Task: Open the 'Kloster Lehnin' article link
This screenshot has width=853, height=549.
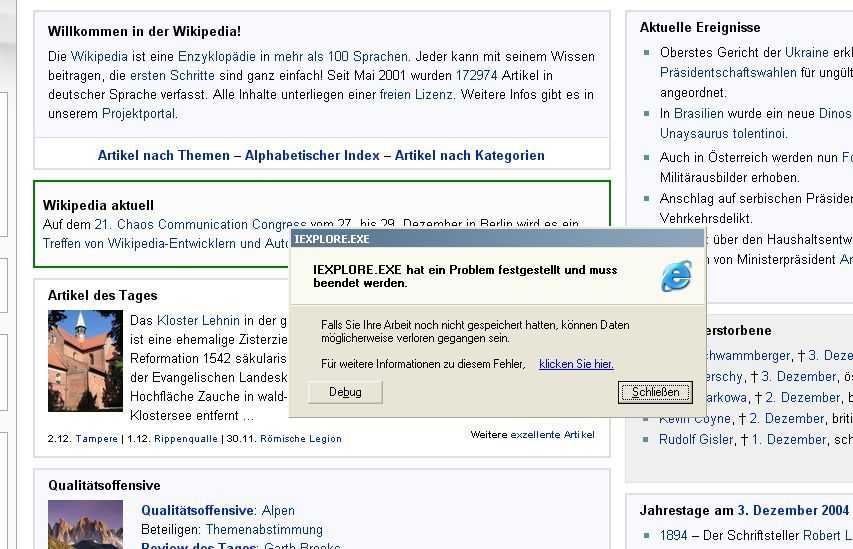Action: tap(198, 320)
